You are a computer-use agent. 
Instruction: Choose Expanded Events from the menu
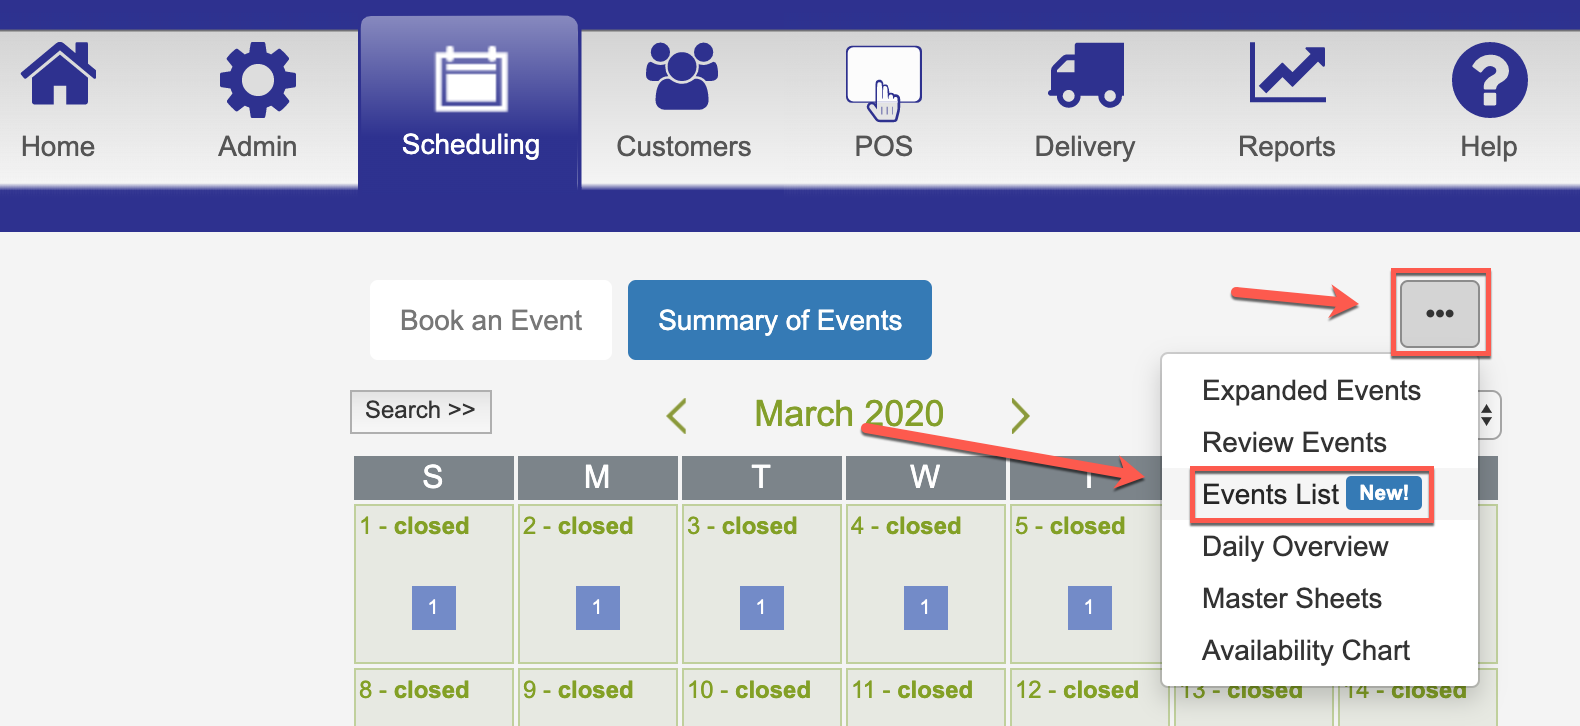coord(1311,390)
